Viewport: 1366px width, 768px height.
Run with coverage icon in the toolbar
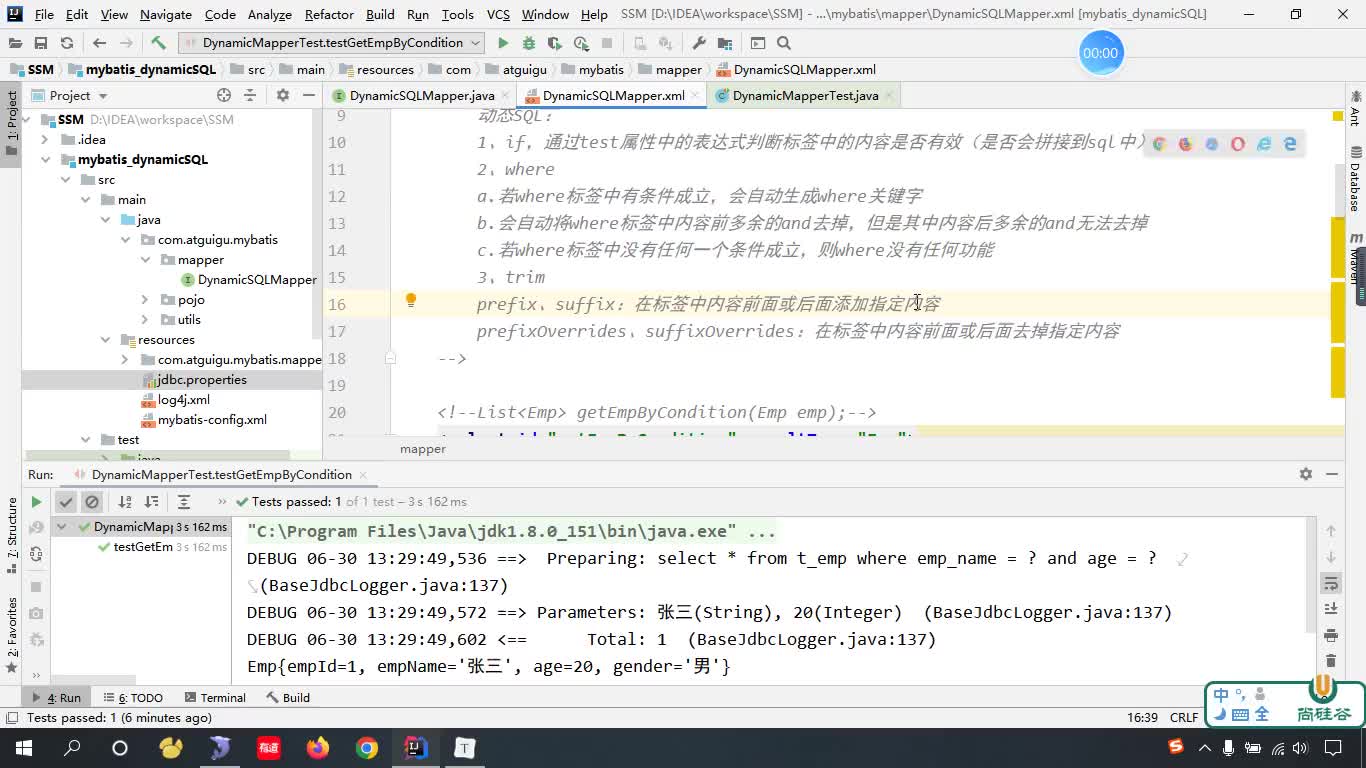(x=554, y=43)
